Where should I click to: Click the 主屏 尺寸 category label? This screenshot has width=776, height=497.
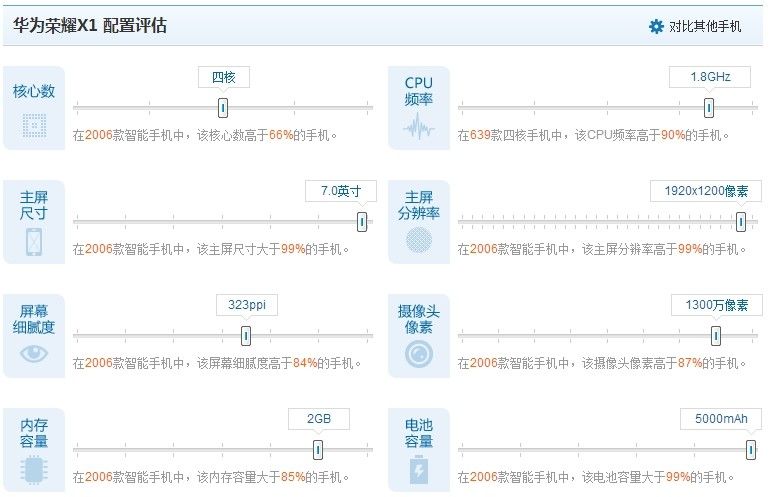(34, 205)
